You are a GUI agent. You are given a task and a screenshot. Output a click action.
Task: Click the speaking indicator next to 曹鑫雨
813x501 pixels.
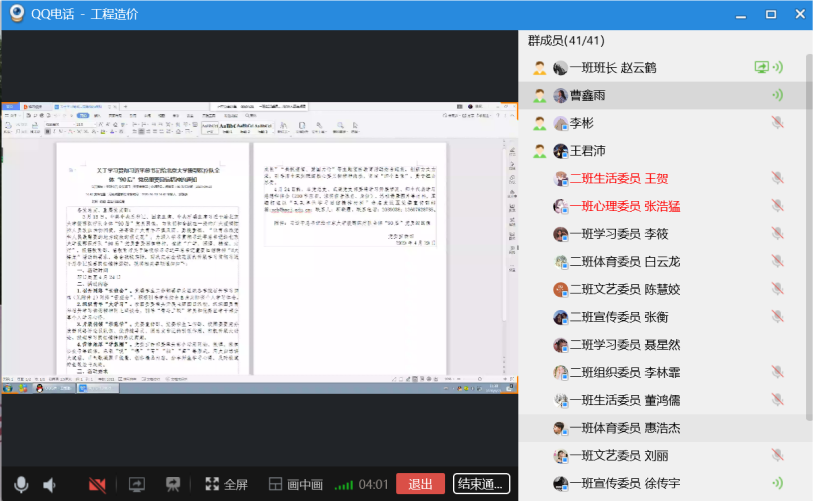pos(777,95)
